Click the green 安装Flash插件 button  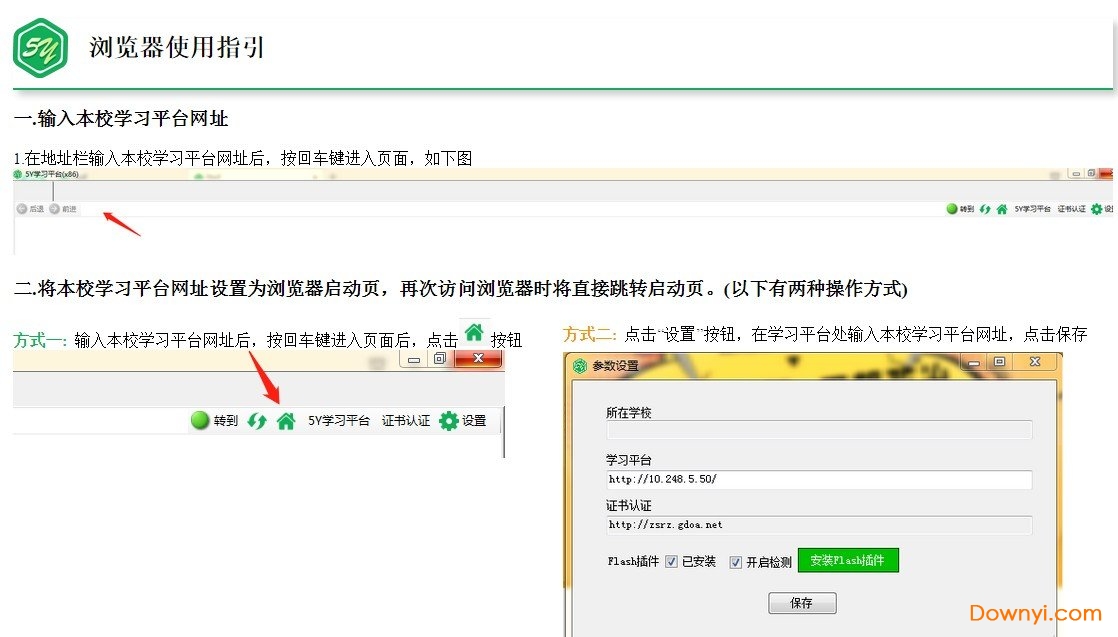(849, 561)
